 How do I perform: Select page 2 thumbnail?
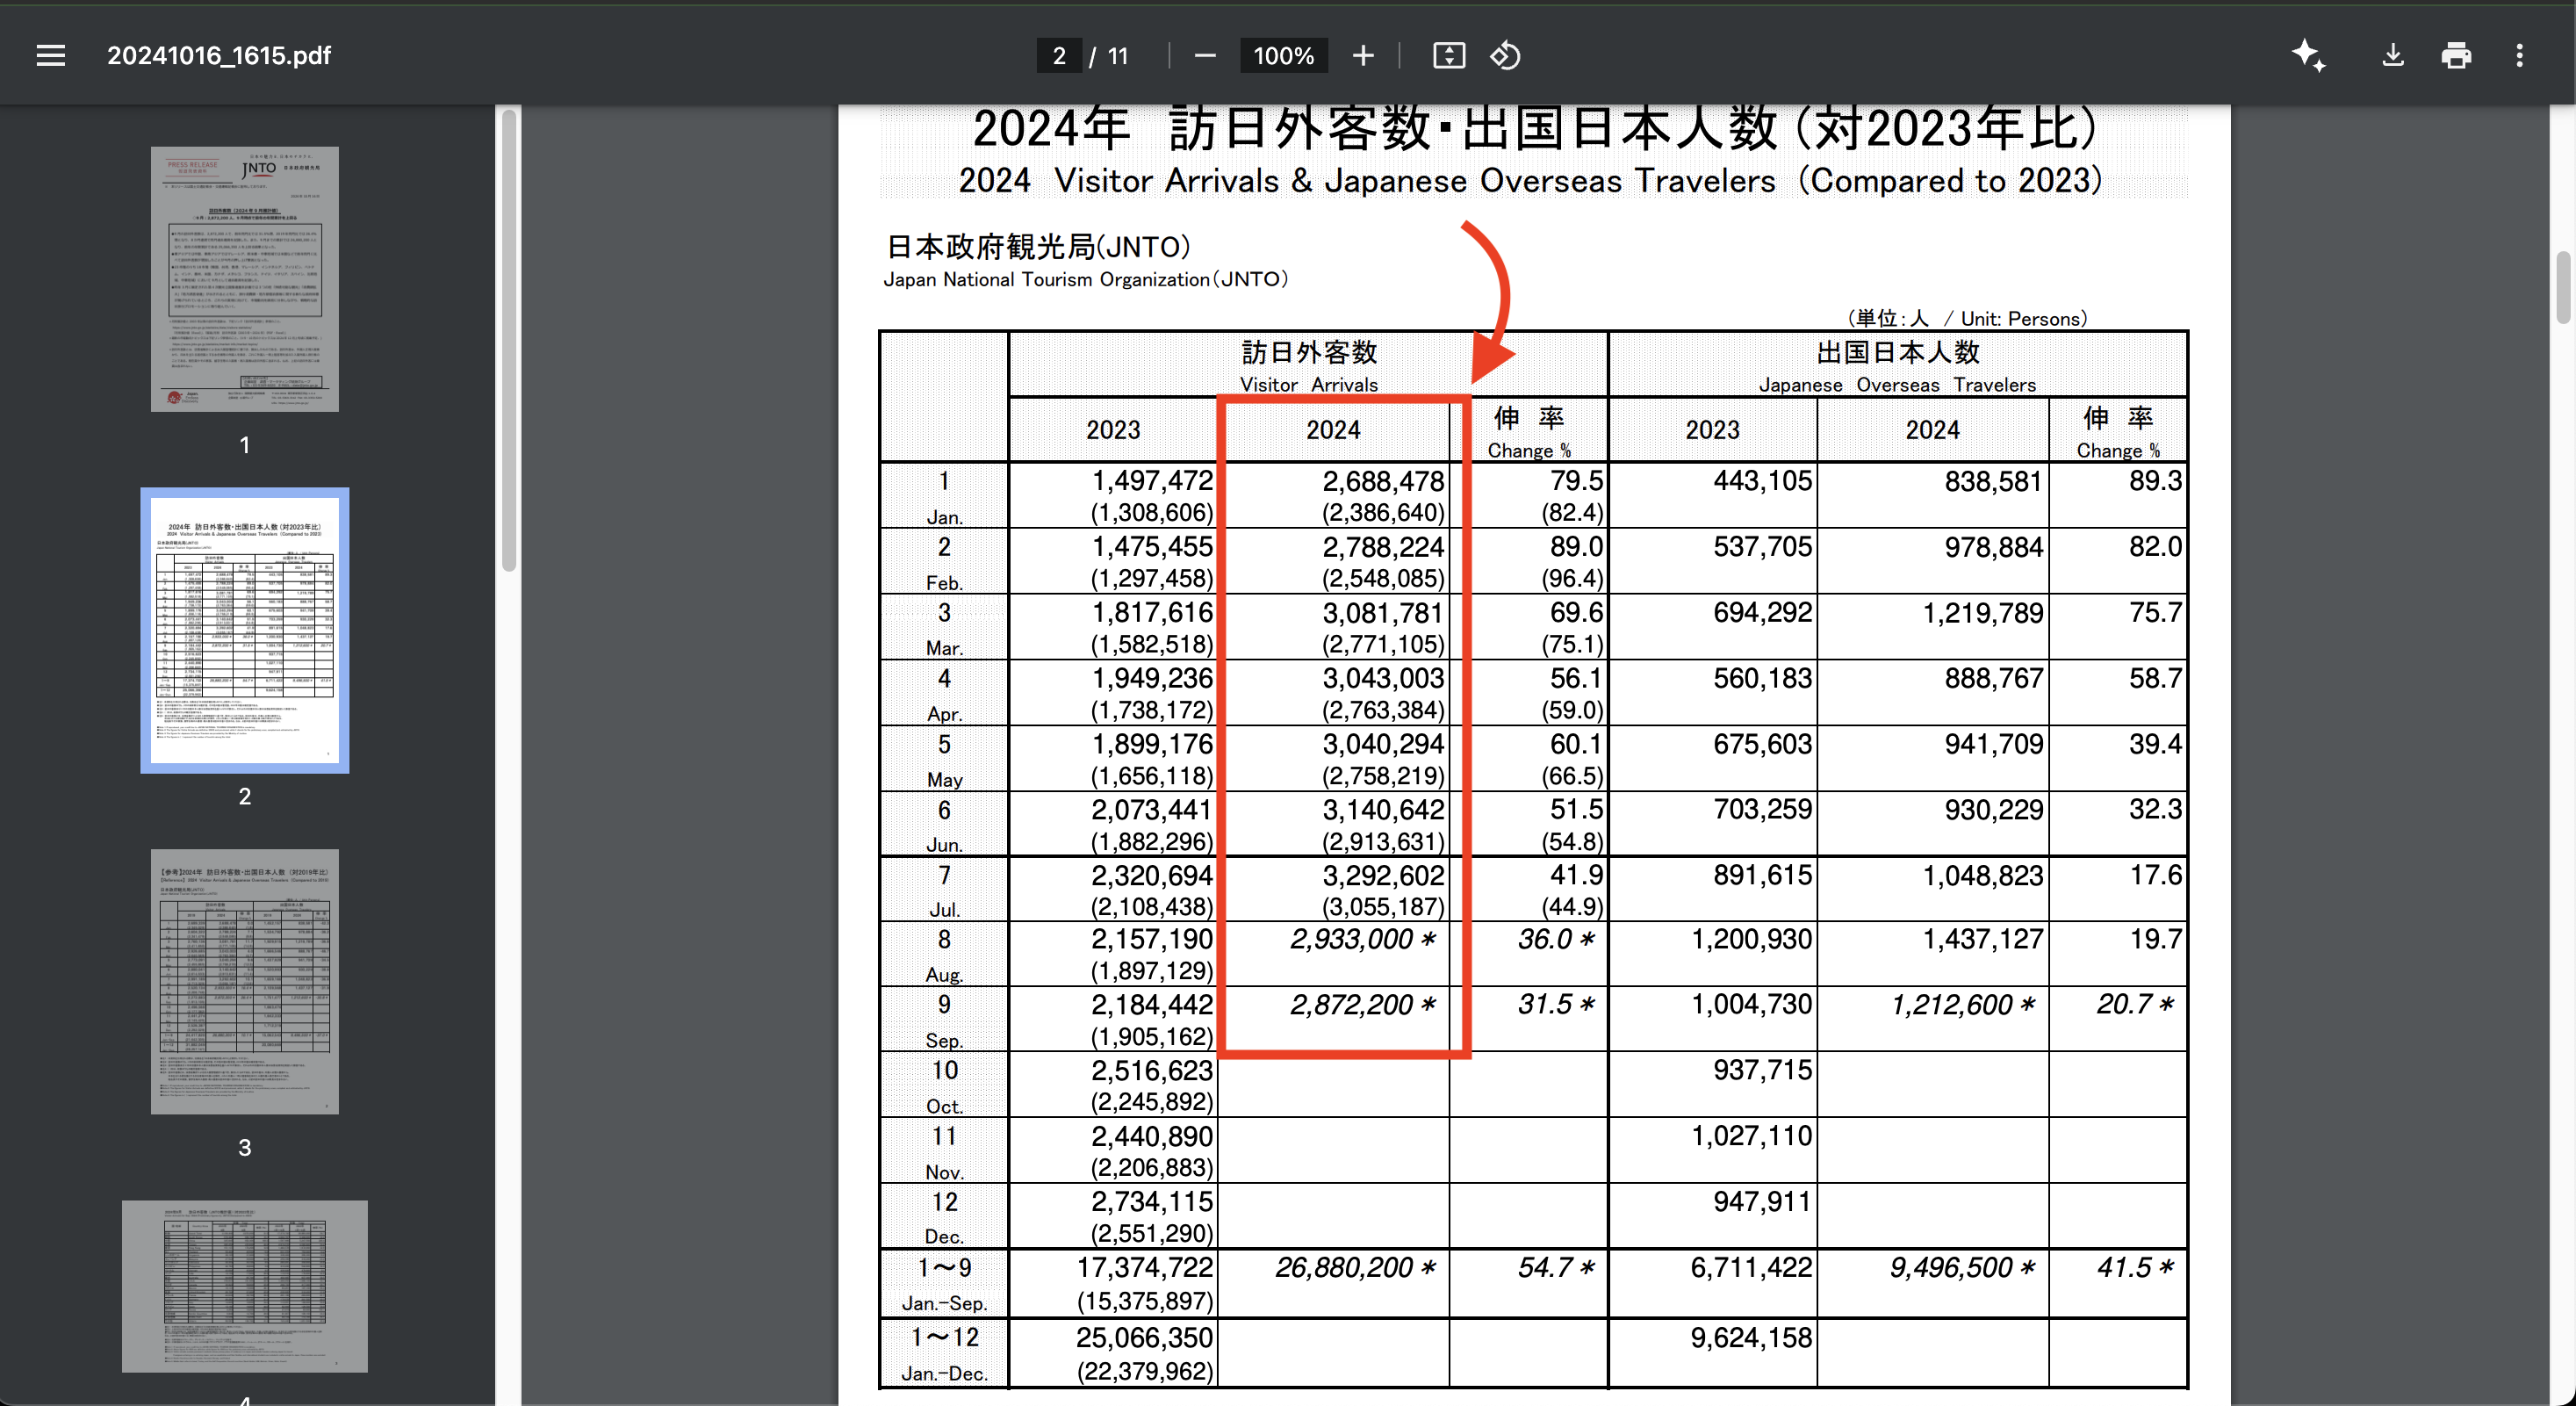[245, 630]
